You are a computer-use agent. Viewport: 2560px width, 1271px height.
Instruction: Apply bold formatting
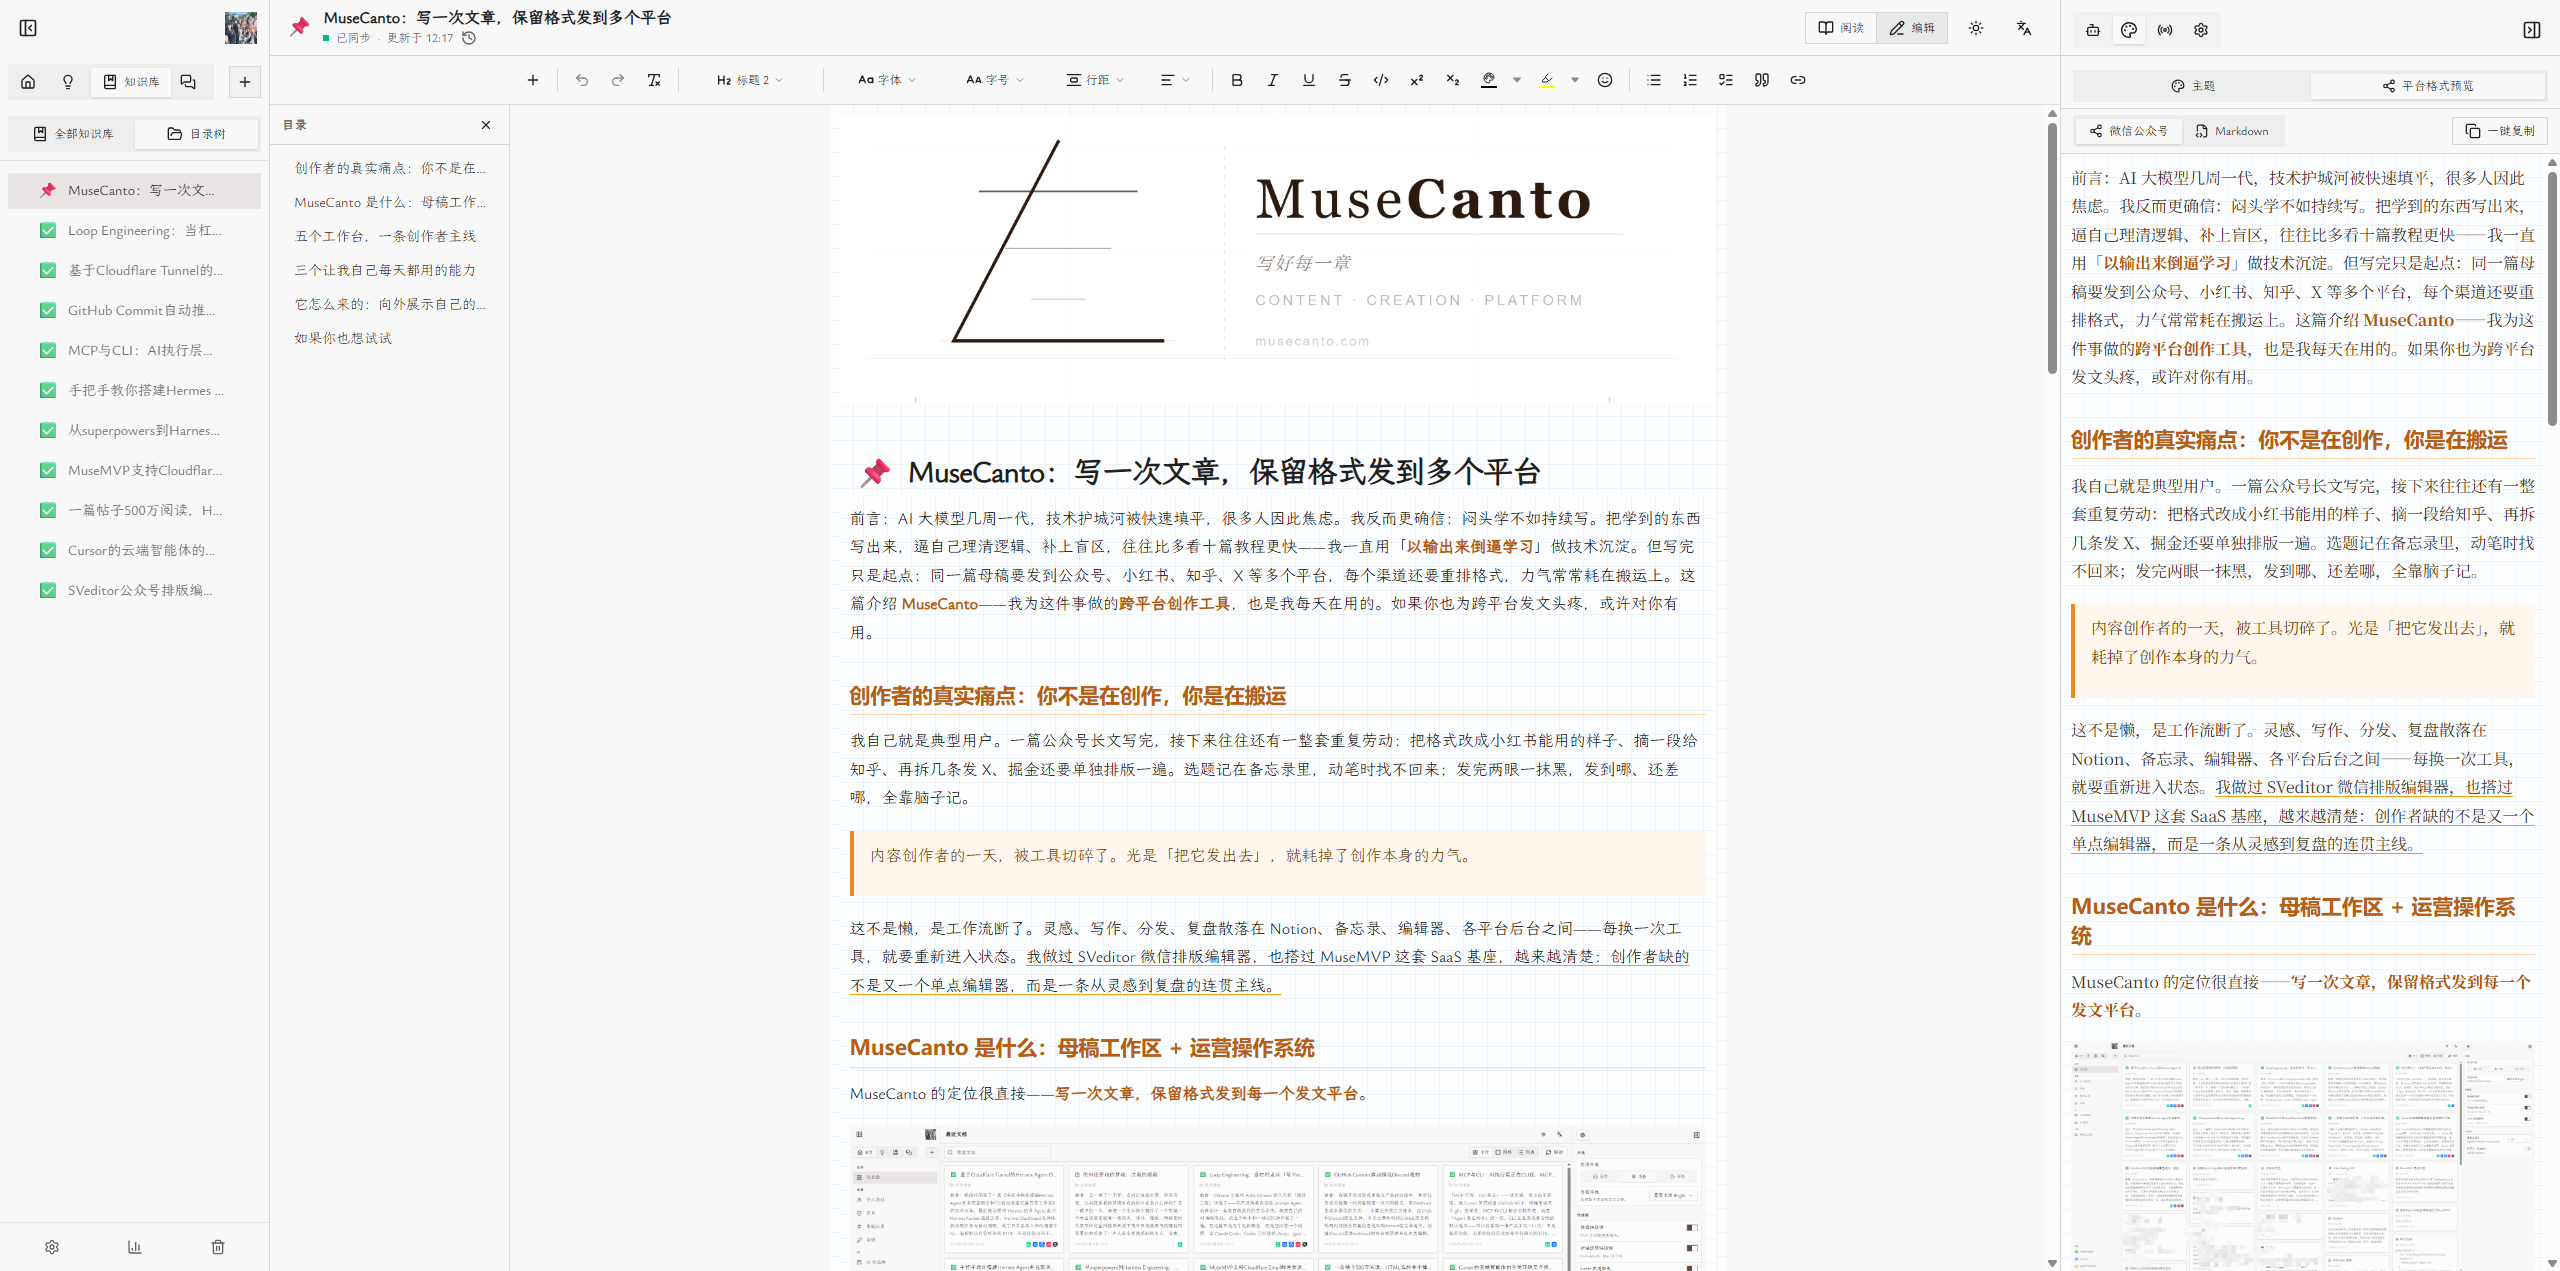(1237, 80)
